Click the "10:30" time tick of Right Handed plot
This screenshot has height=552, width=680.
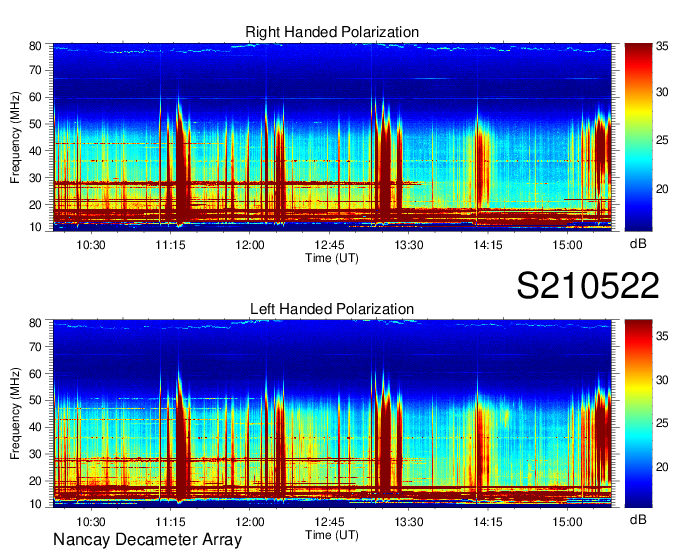coord(91,245)
